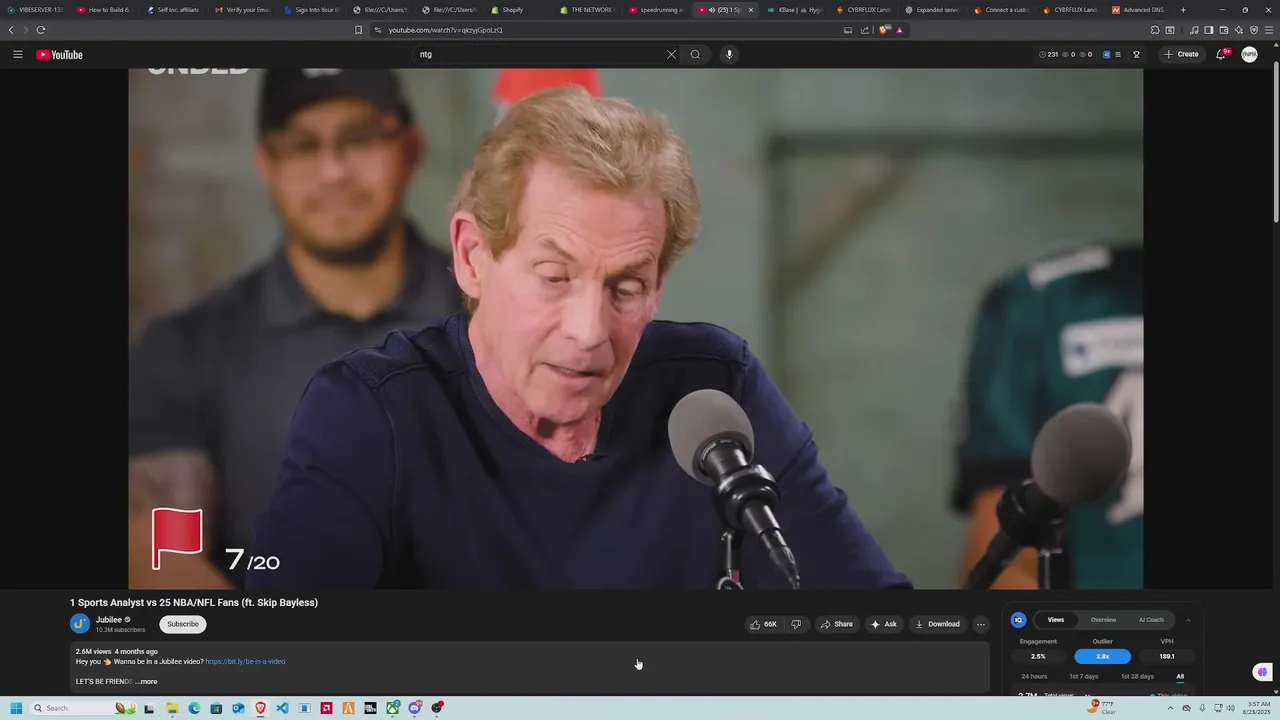Go to the YouTube home logo

point(59,55)
